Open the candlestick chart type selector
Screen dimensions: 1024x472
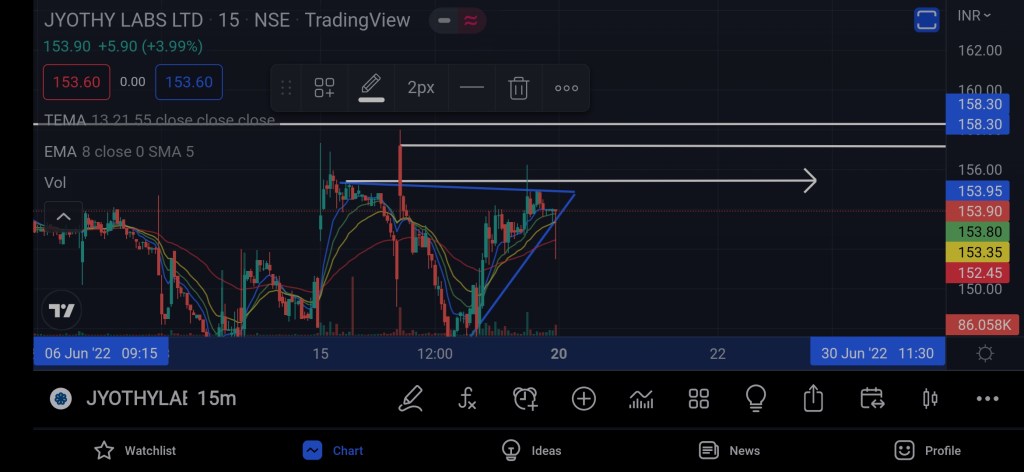[x=929, y=399]
